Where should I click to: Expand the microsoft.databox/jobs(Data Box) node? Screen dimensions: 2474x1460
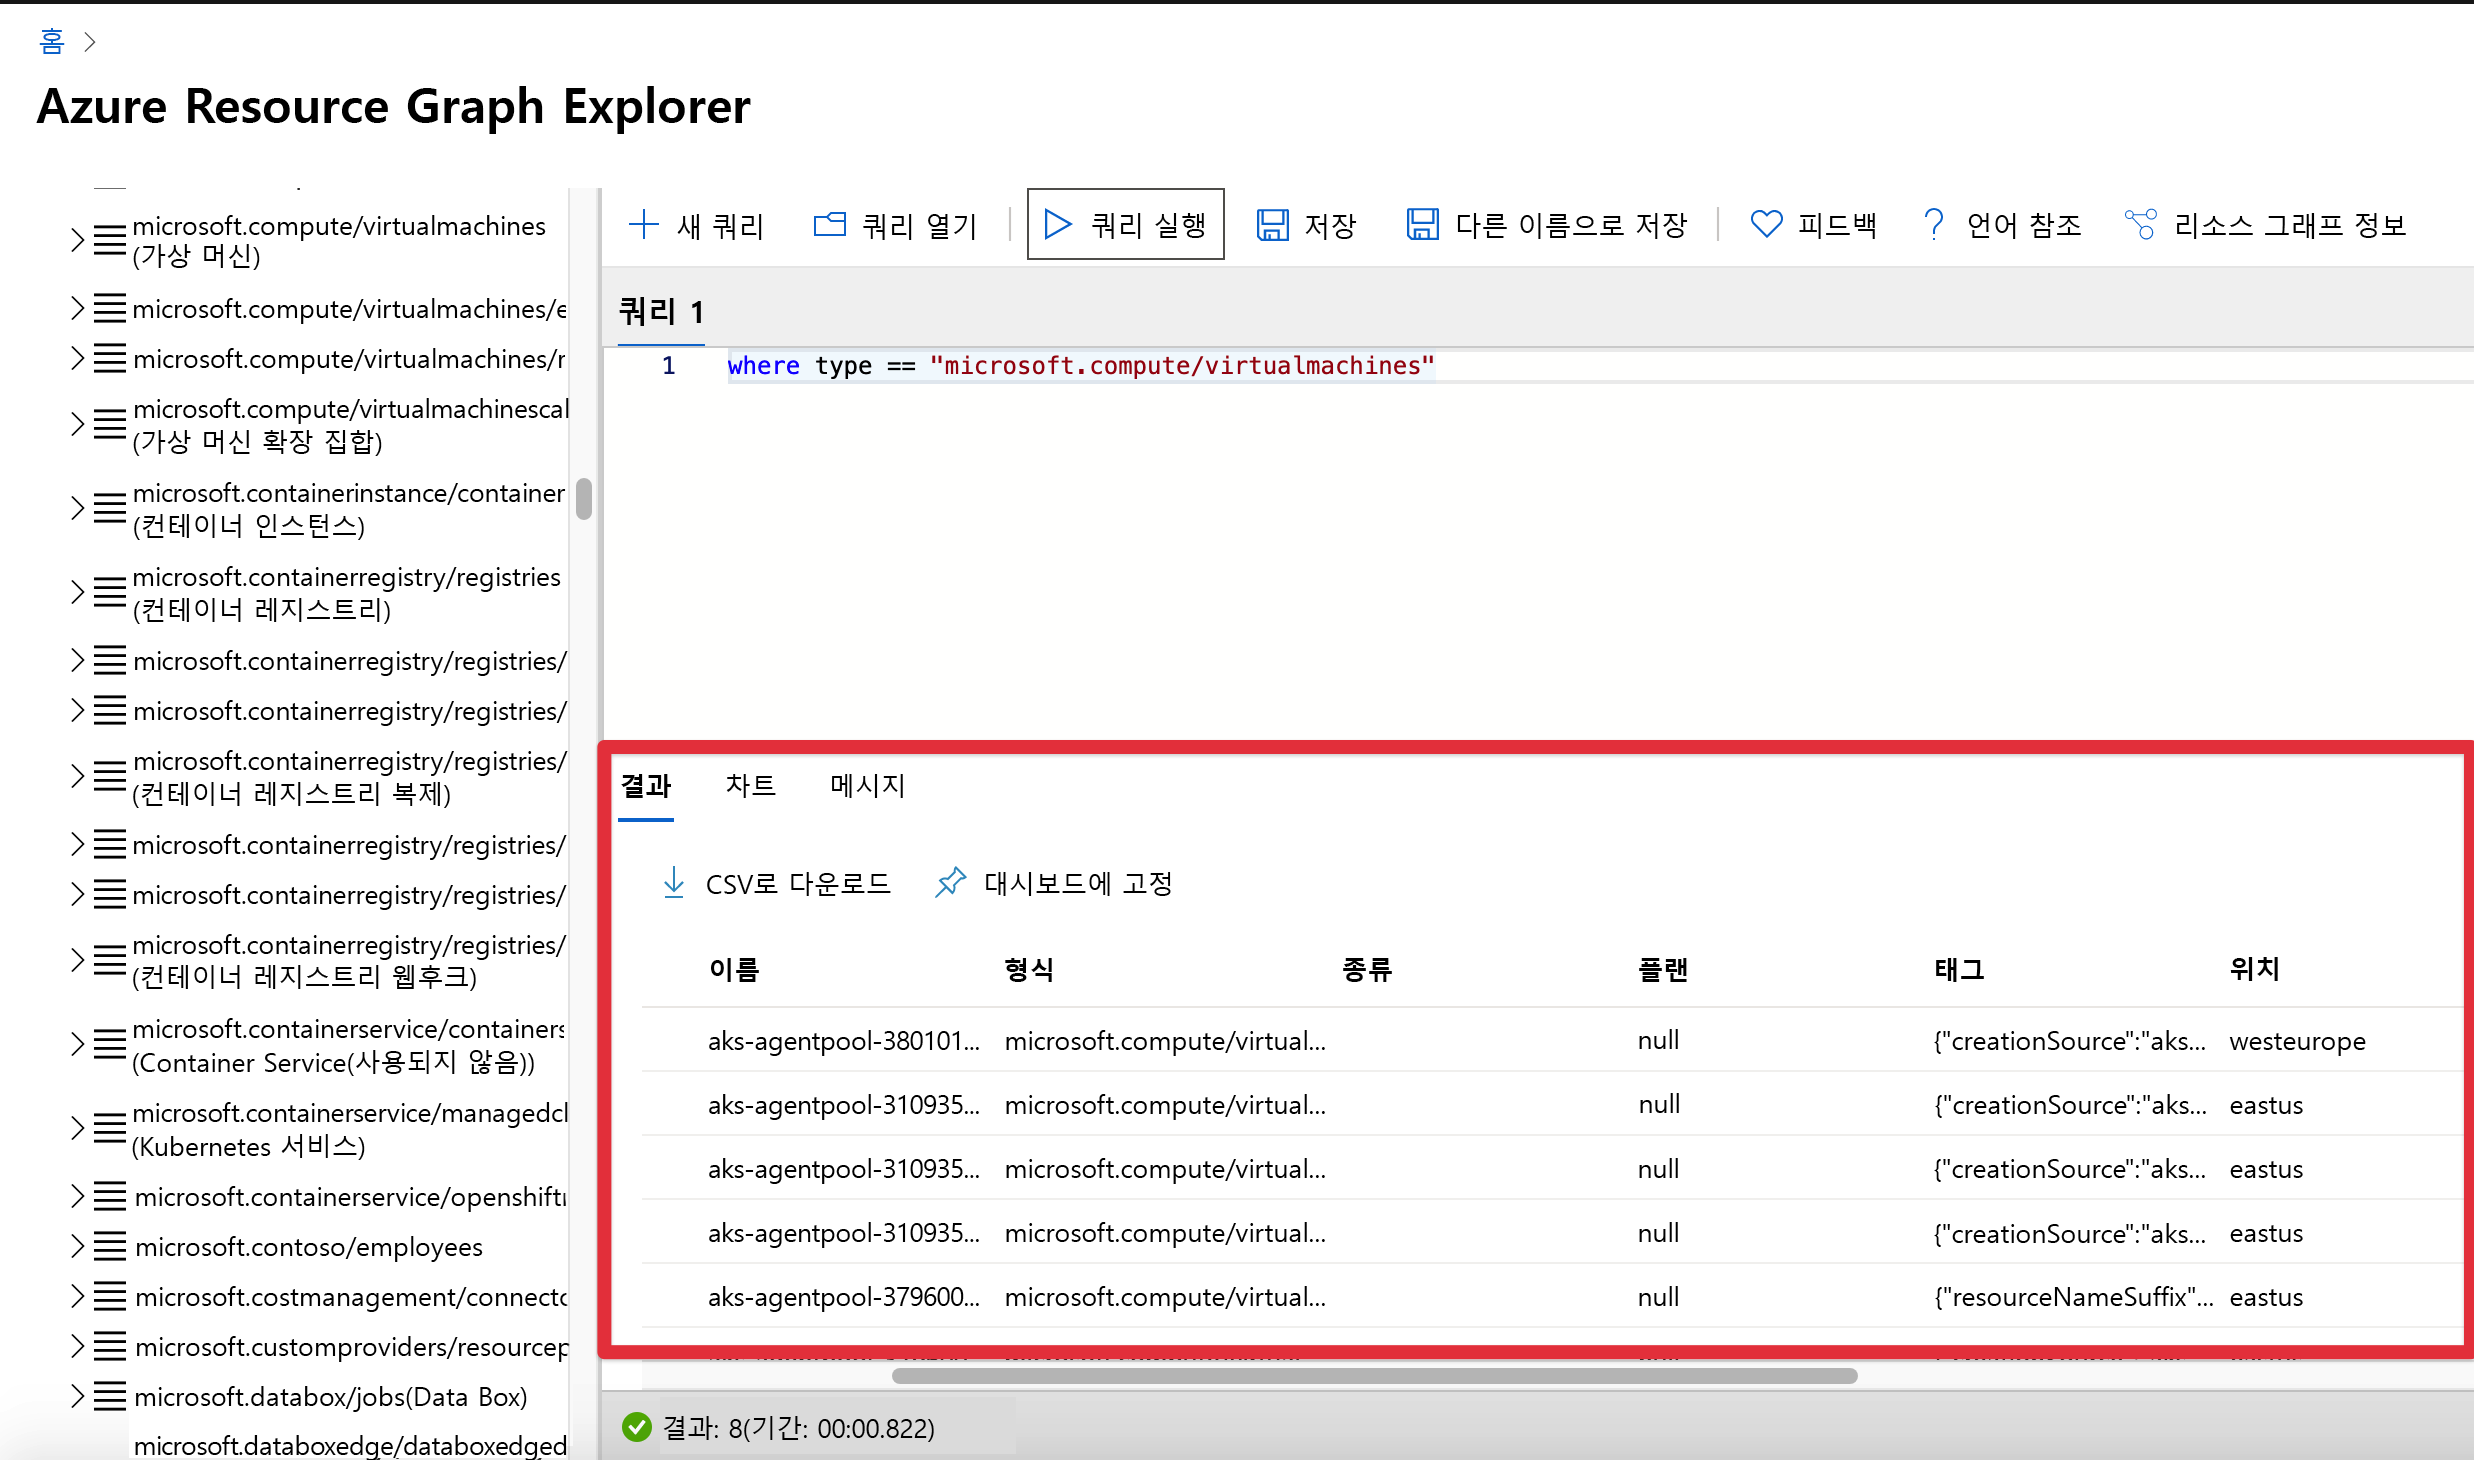(x=77, y=1396)
